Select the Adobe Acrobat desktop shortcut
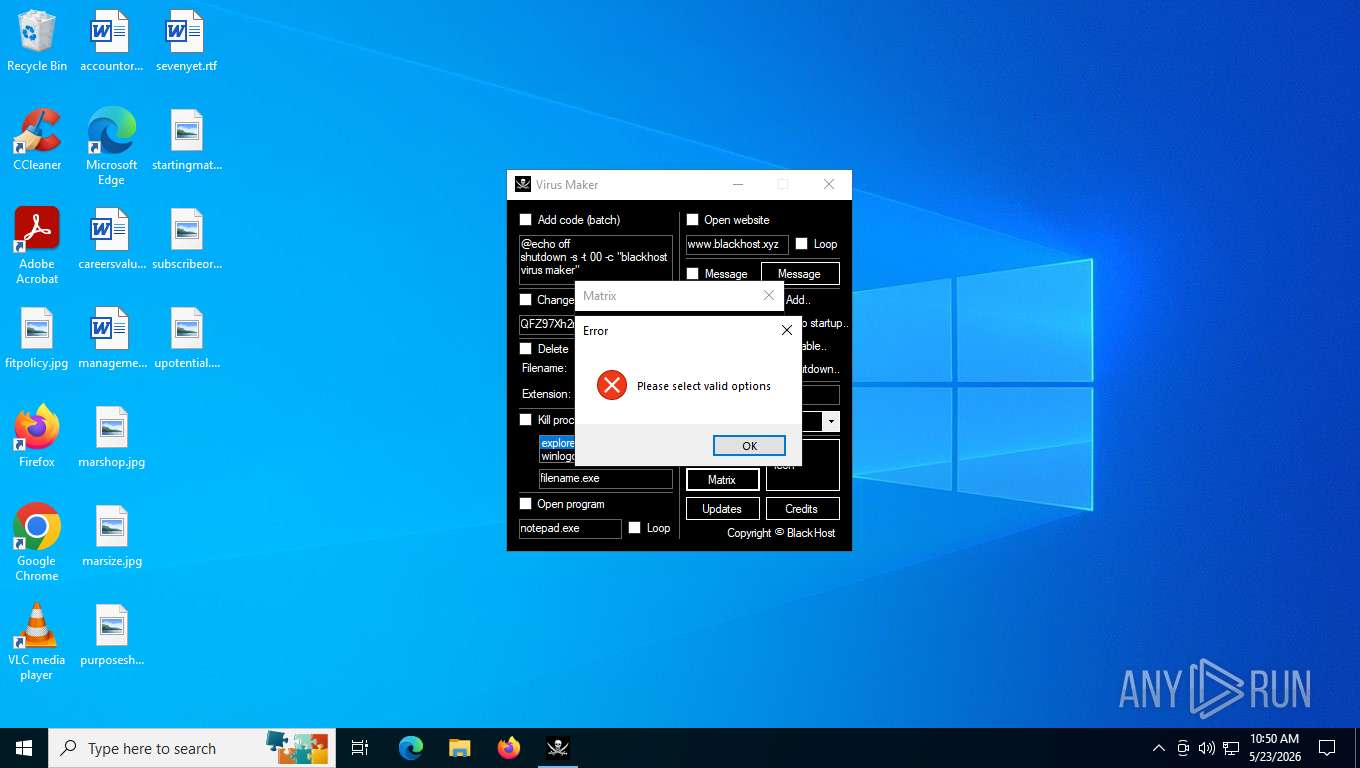The width and height of the screenshot is (1360, 768). click(x=37, y=246)
